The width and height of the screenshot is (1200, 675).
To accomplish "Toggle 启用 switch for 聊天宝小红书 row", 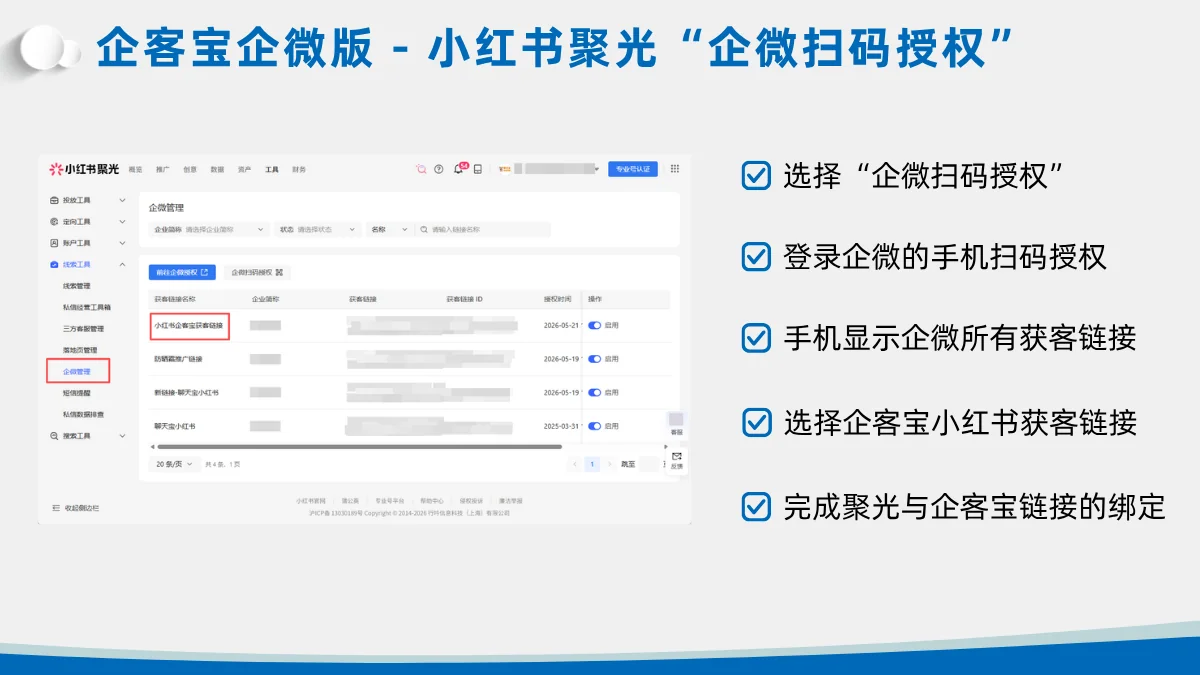I will coord(595,426).
